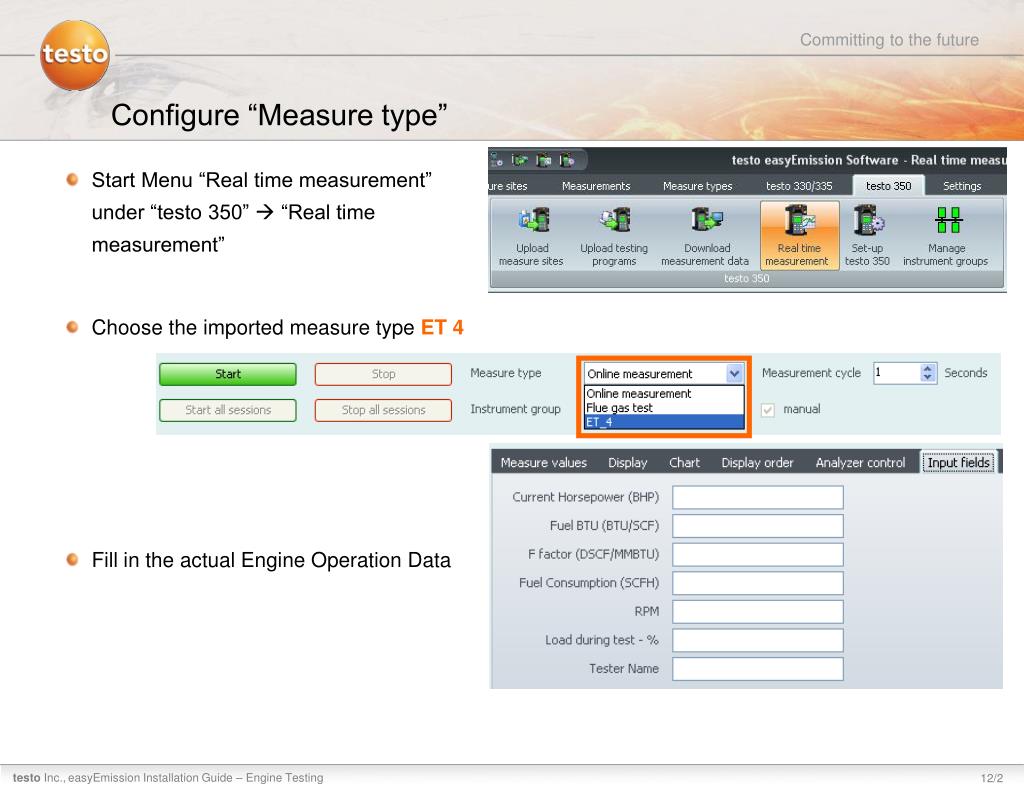Click the 'Committing to the future' tagline
Viewport: 1024px width, 791px height.
tap(889, 40)
